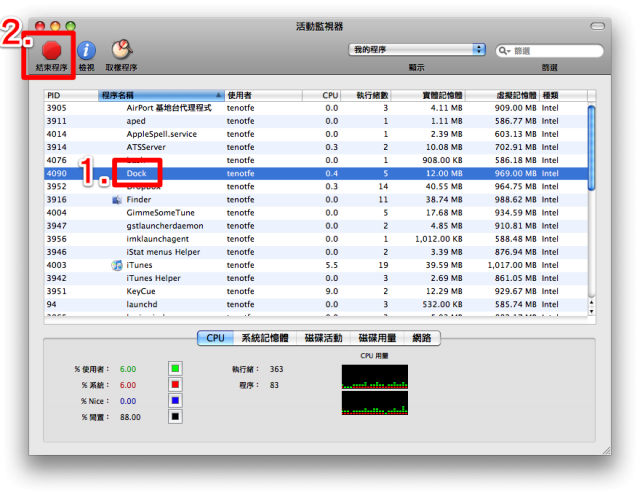The width and height of the screenshot is (640, 495).
Task: Click the window resize grip corner
Action: 607,451
